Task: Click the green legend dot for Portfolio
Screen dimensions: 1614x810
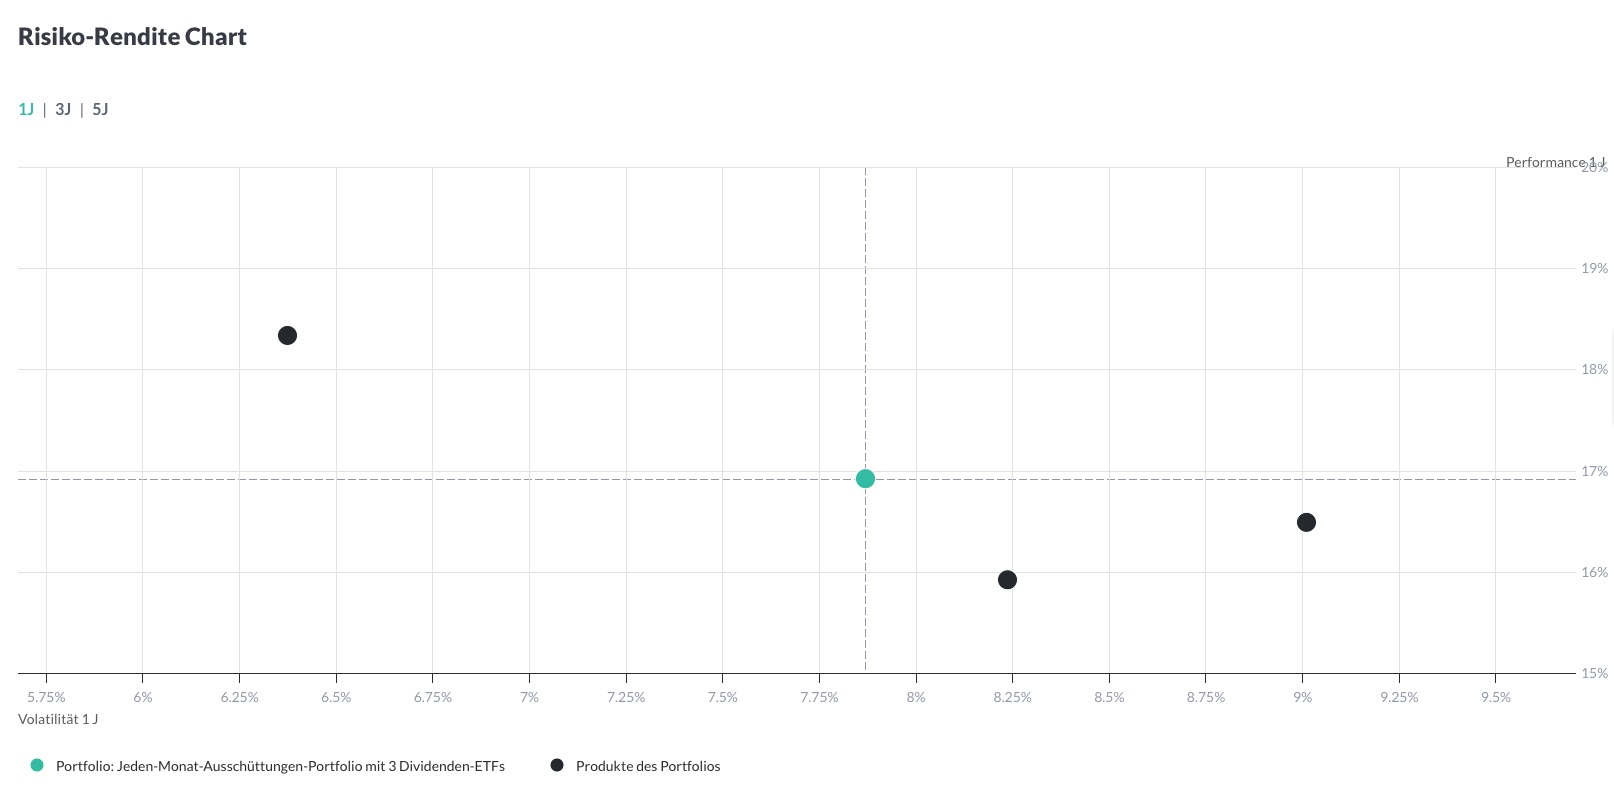Action: point(37,766)
